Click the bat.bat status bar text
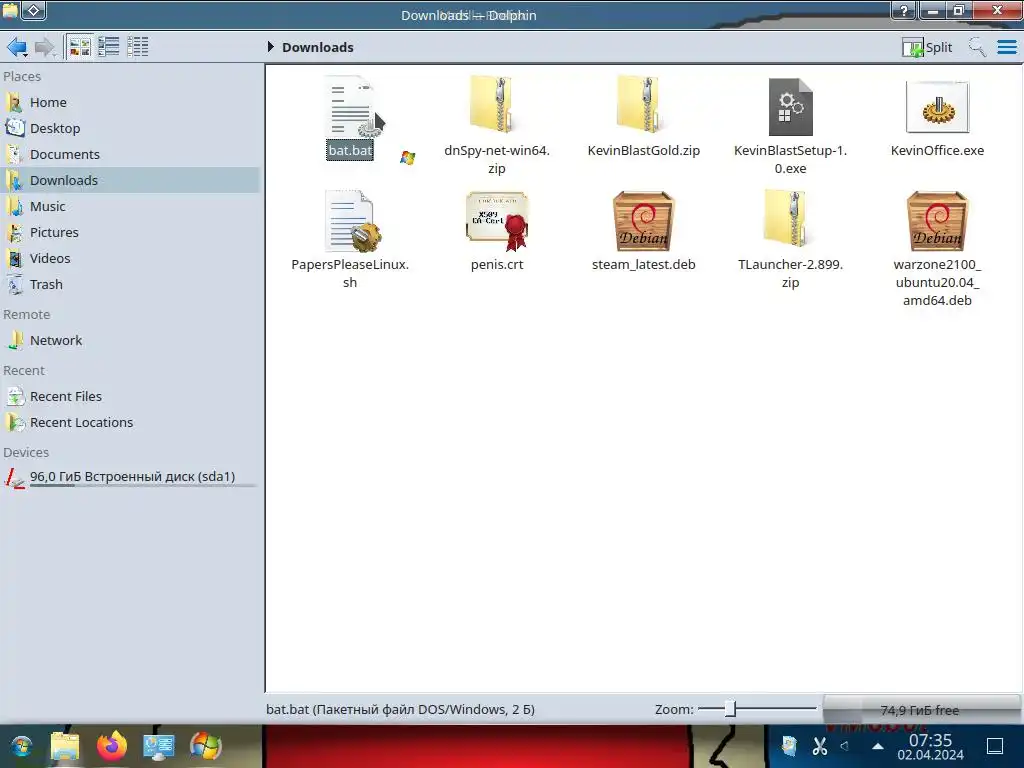 (400, 709)
